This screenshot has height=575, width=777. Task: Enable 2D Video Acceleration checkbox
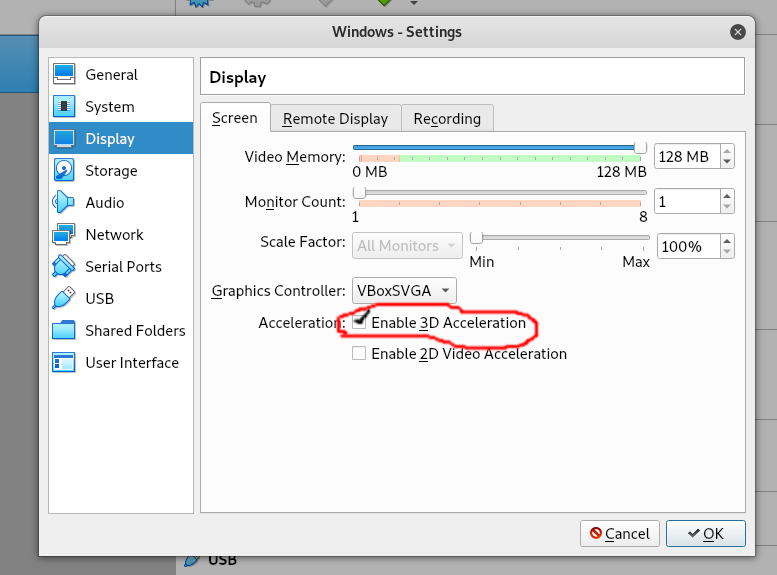pos(359,353)
